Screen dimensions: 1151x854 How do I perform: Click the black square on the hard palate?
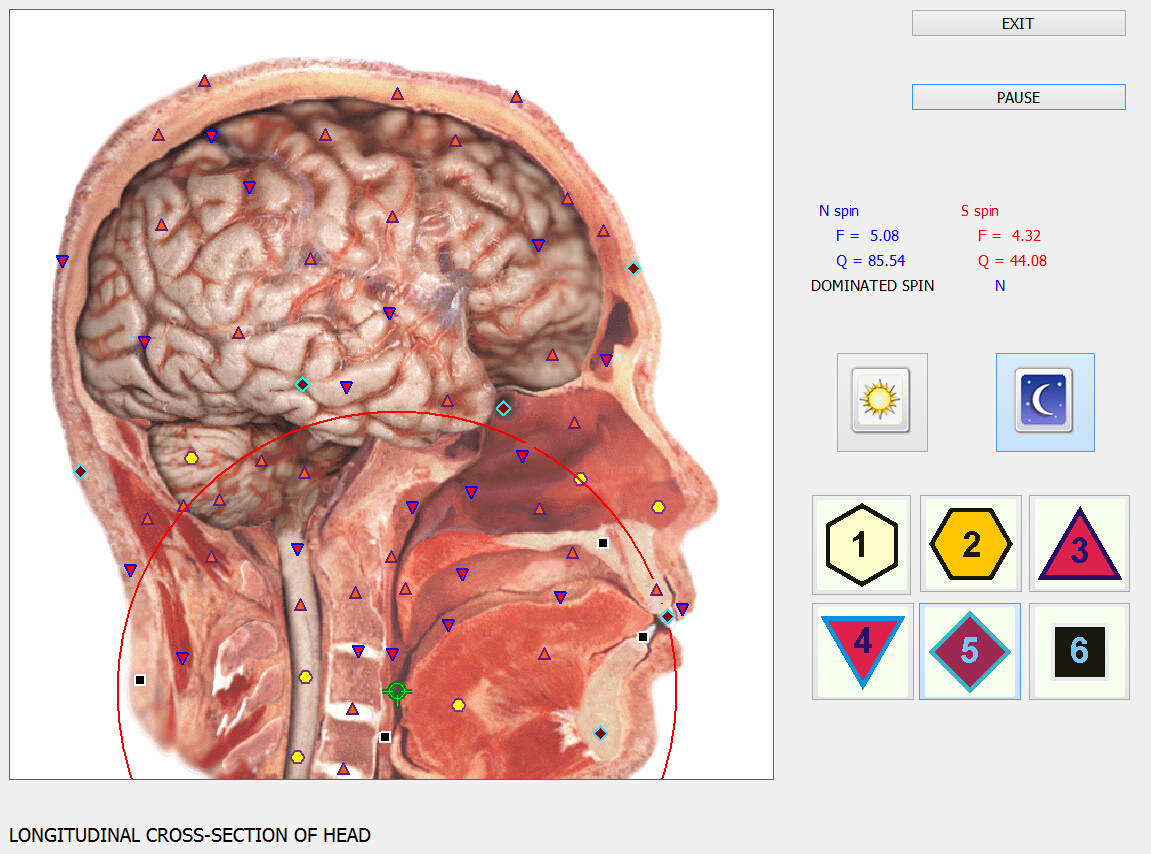click(x=603, y=543)
